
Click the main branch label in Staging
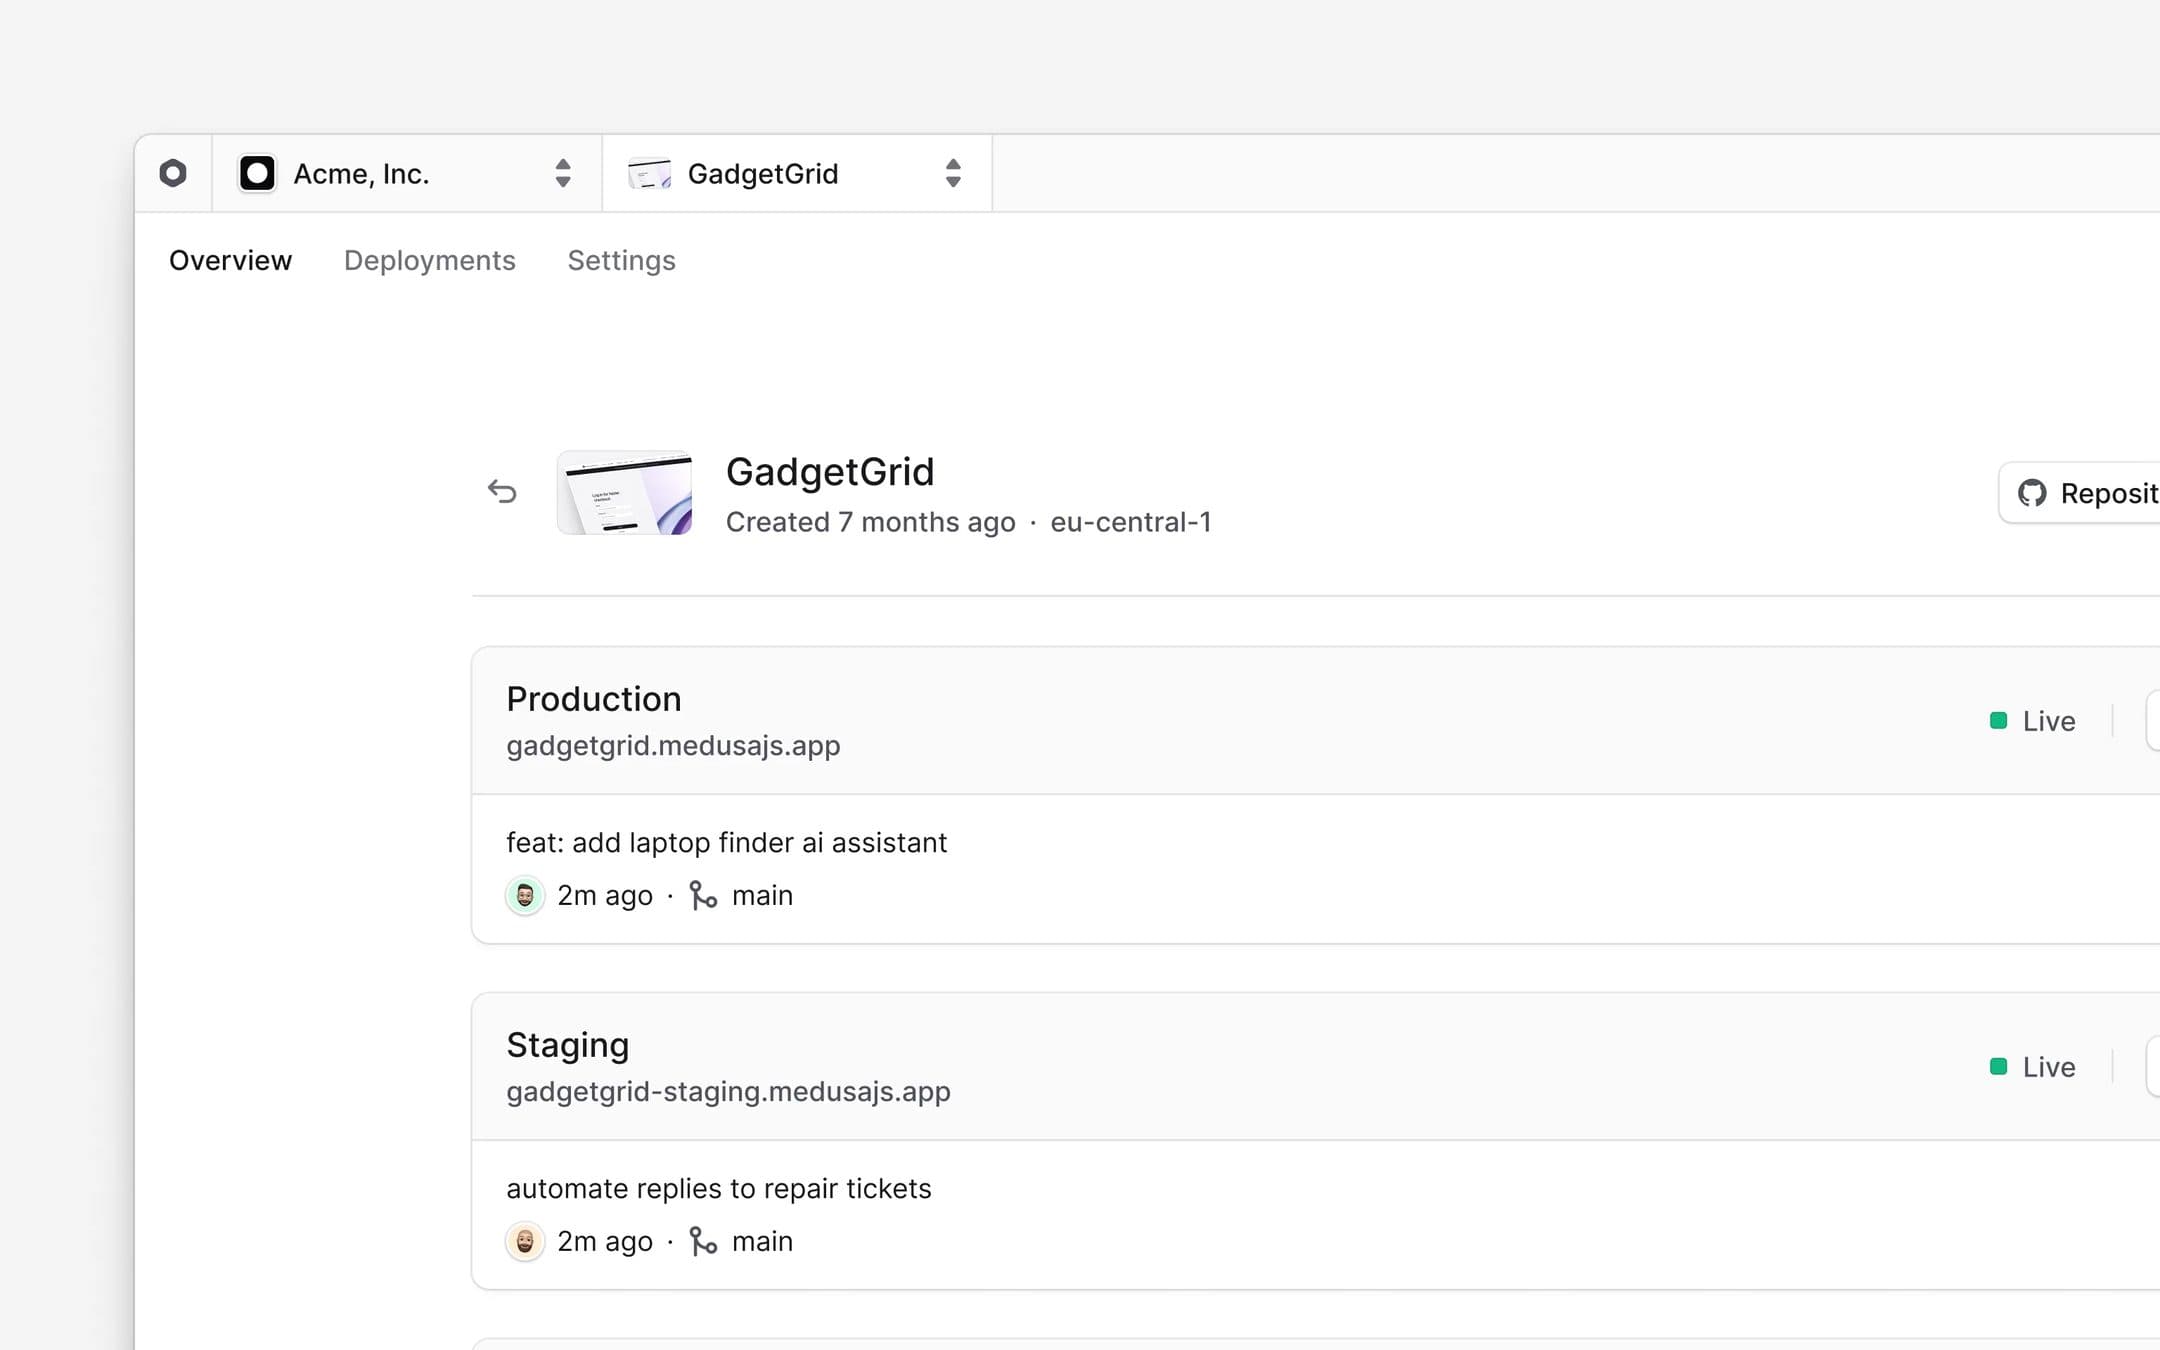pyautogui.click(x=762, y=1241)
